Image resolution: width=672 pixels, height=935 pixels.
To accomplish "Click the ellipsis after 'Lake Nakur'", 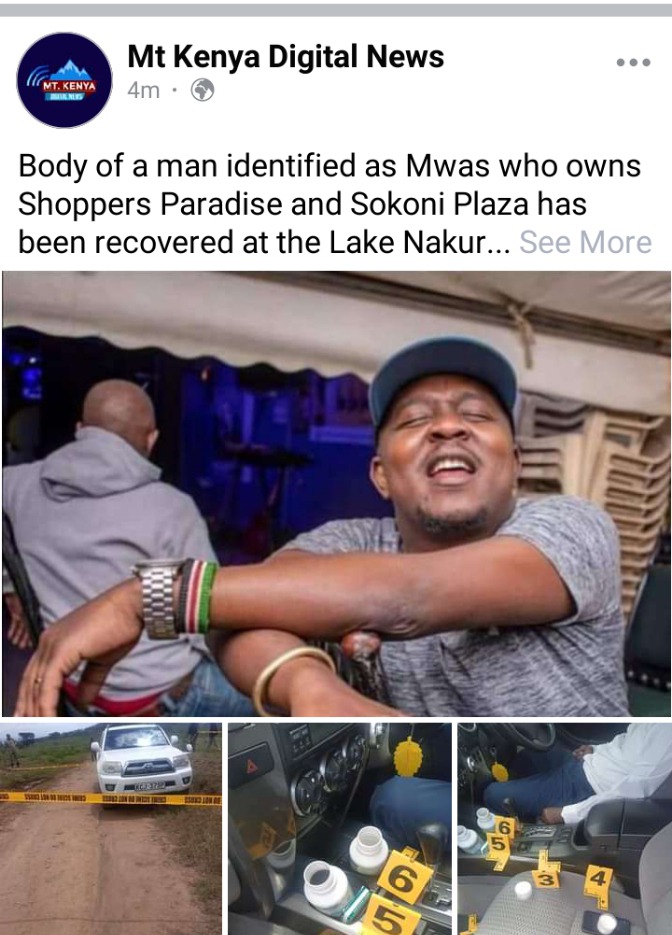I will 500,244.
